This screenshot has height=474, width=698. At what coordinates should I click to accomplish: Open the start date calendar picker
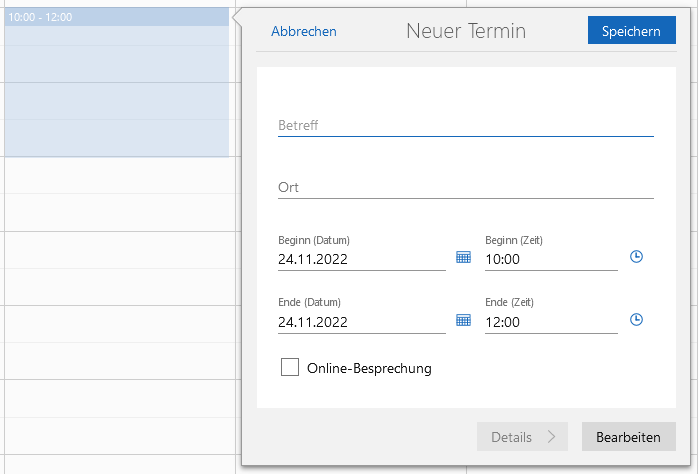coord(463,258)
